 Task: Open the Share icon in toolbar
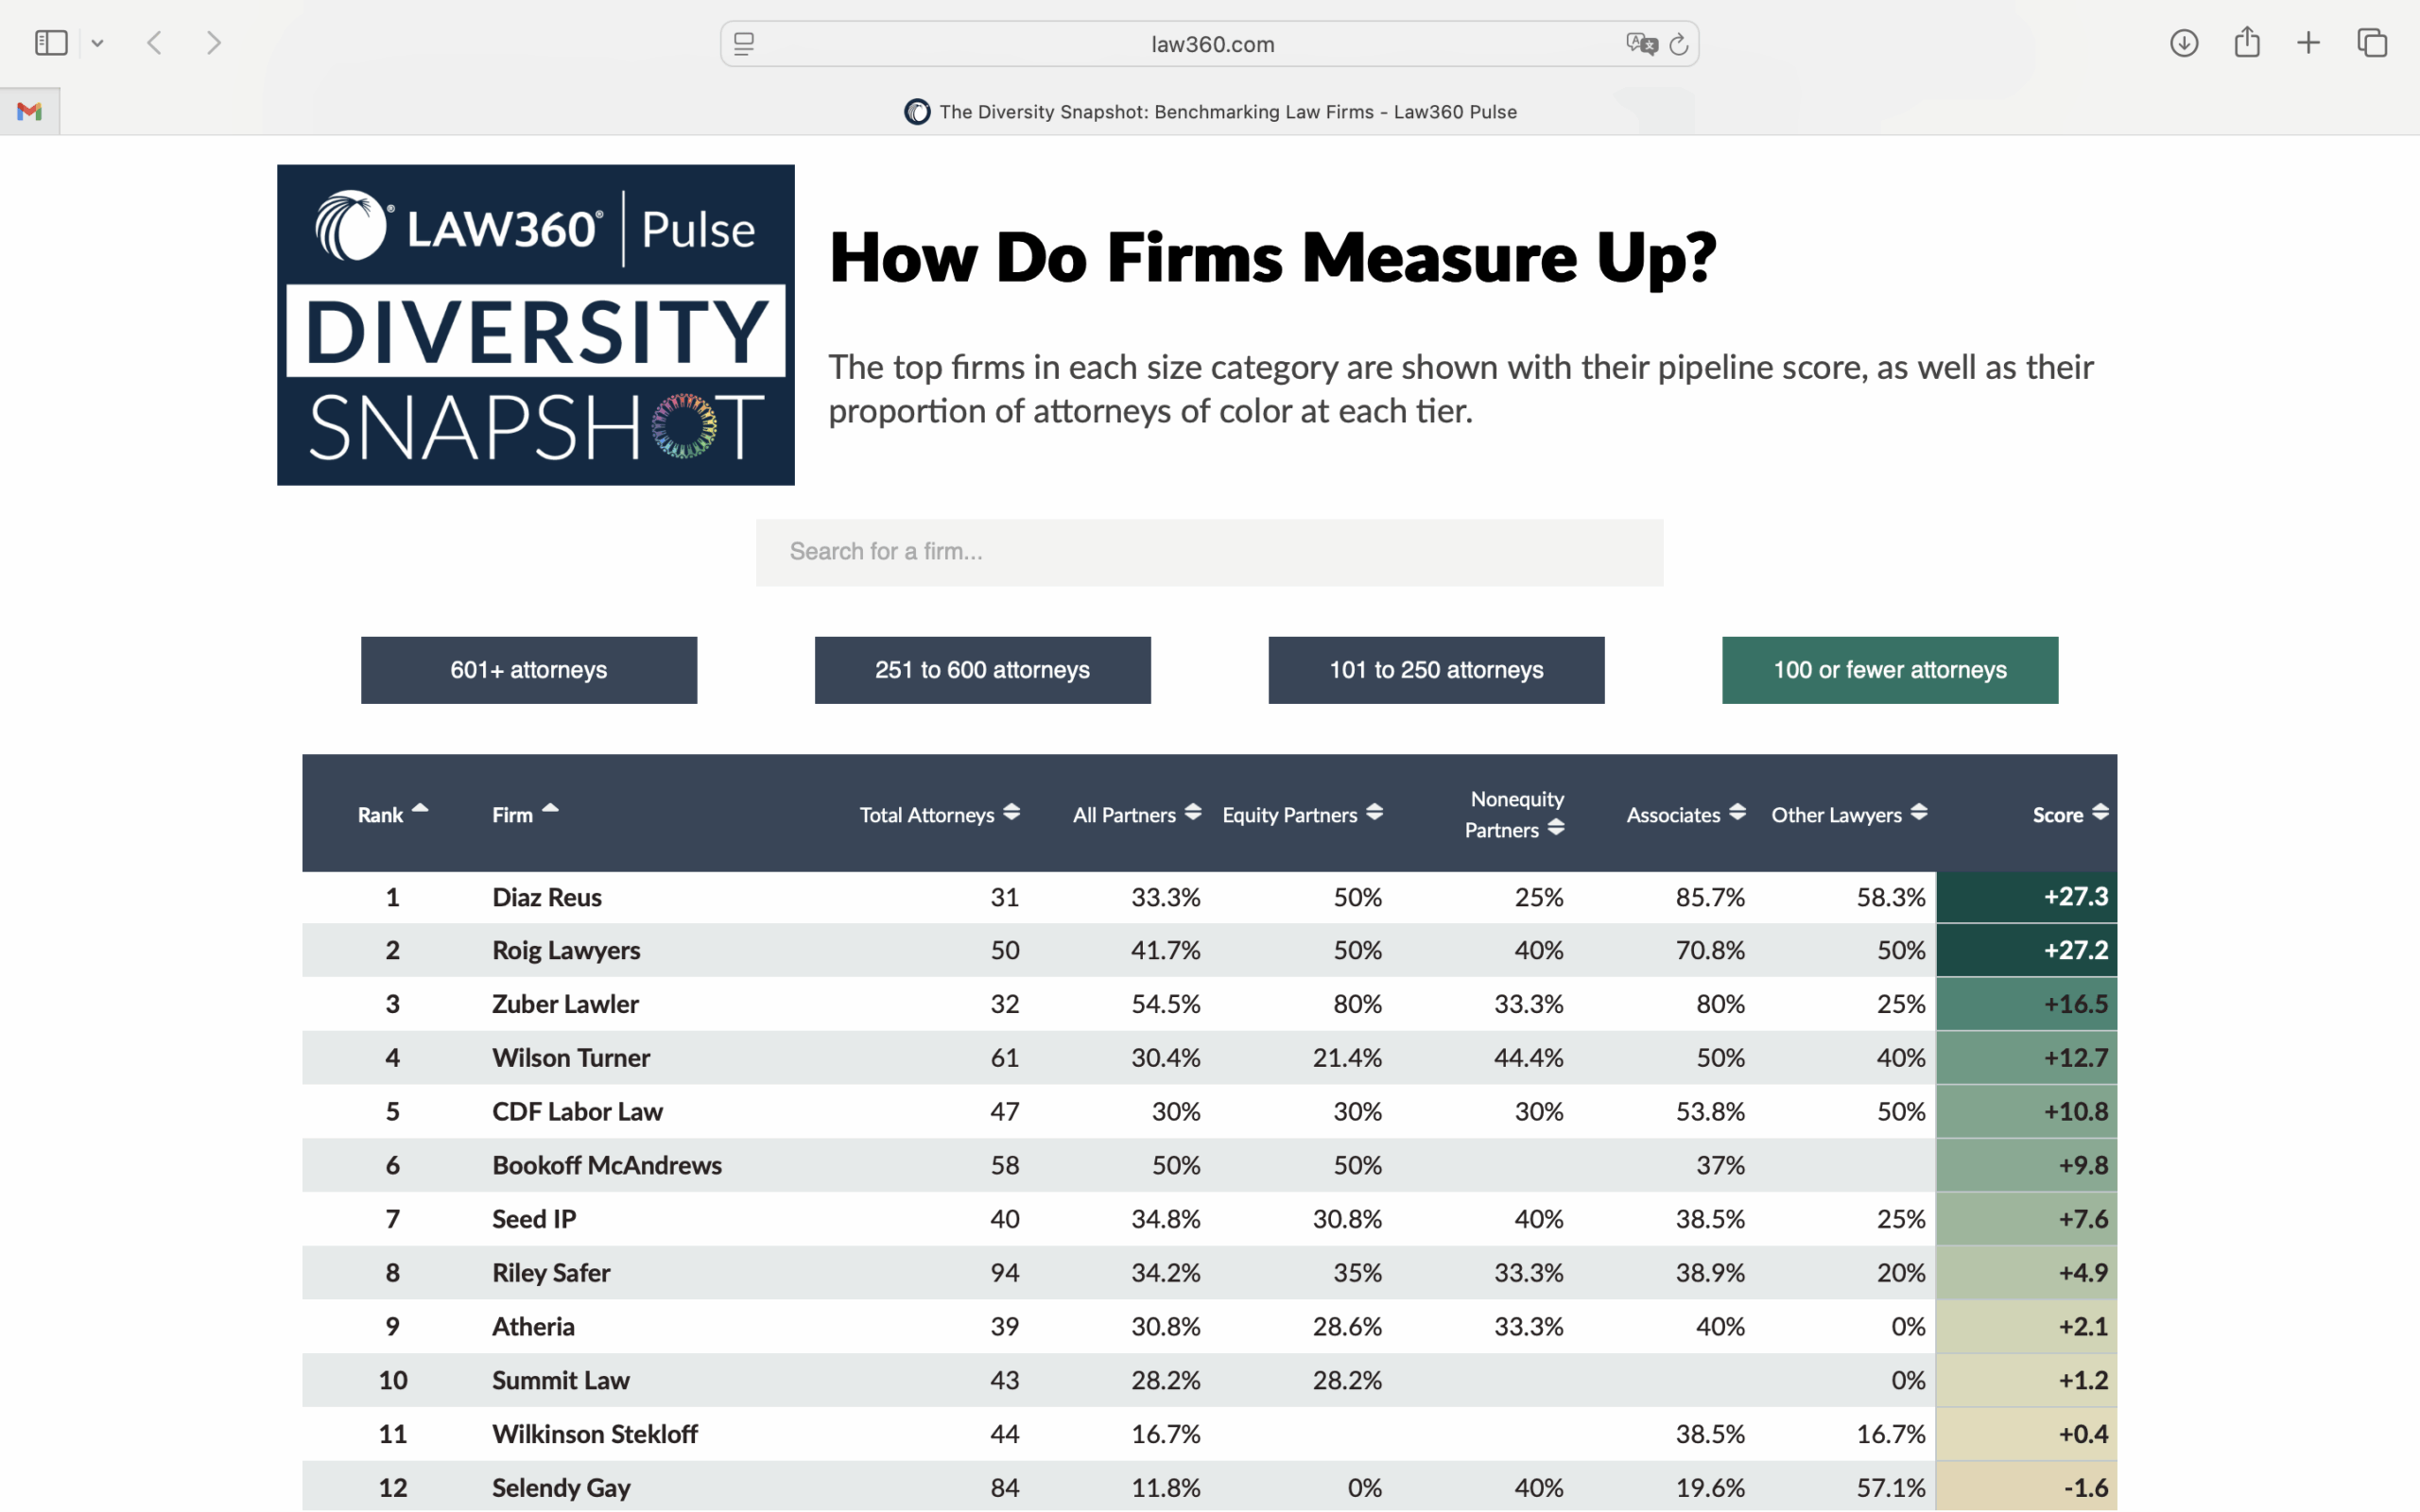(x=2247, y=42)
